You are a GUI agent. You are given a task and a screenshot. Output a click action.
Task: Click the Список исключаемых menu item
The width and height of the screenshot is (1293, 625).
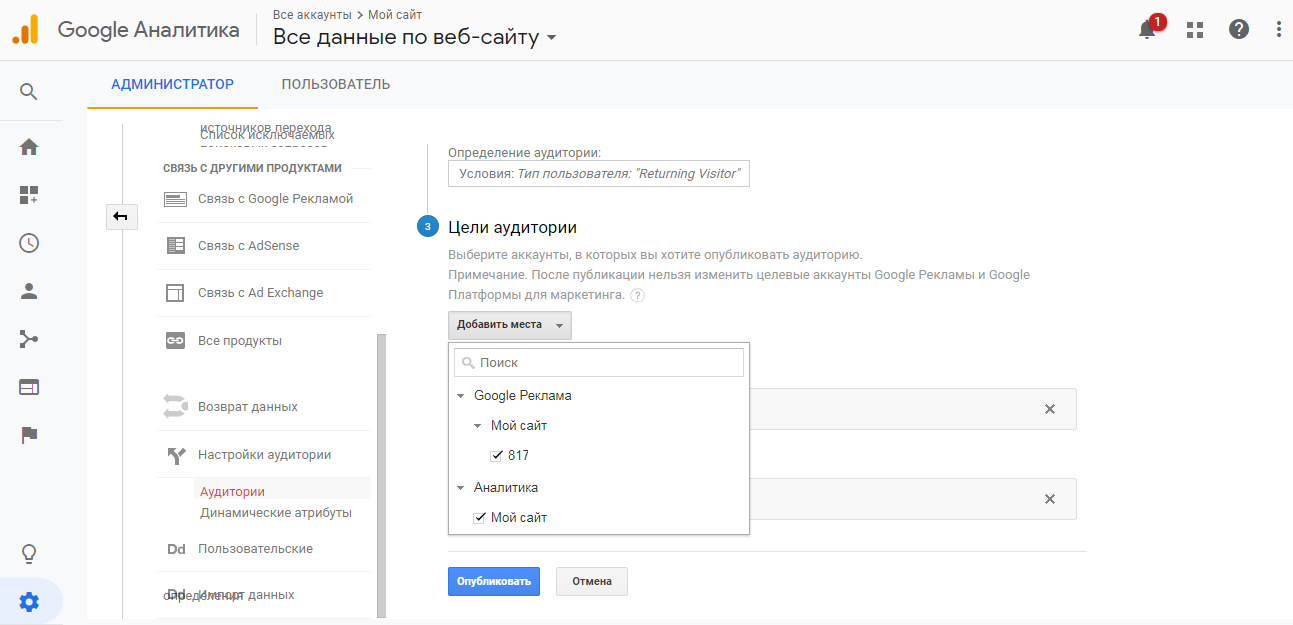click(x=267, y=134)
